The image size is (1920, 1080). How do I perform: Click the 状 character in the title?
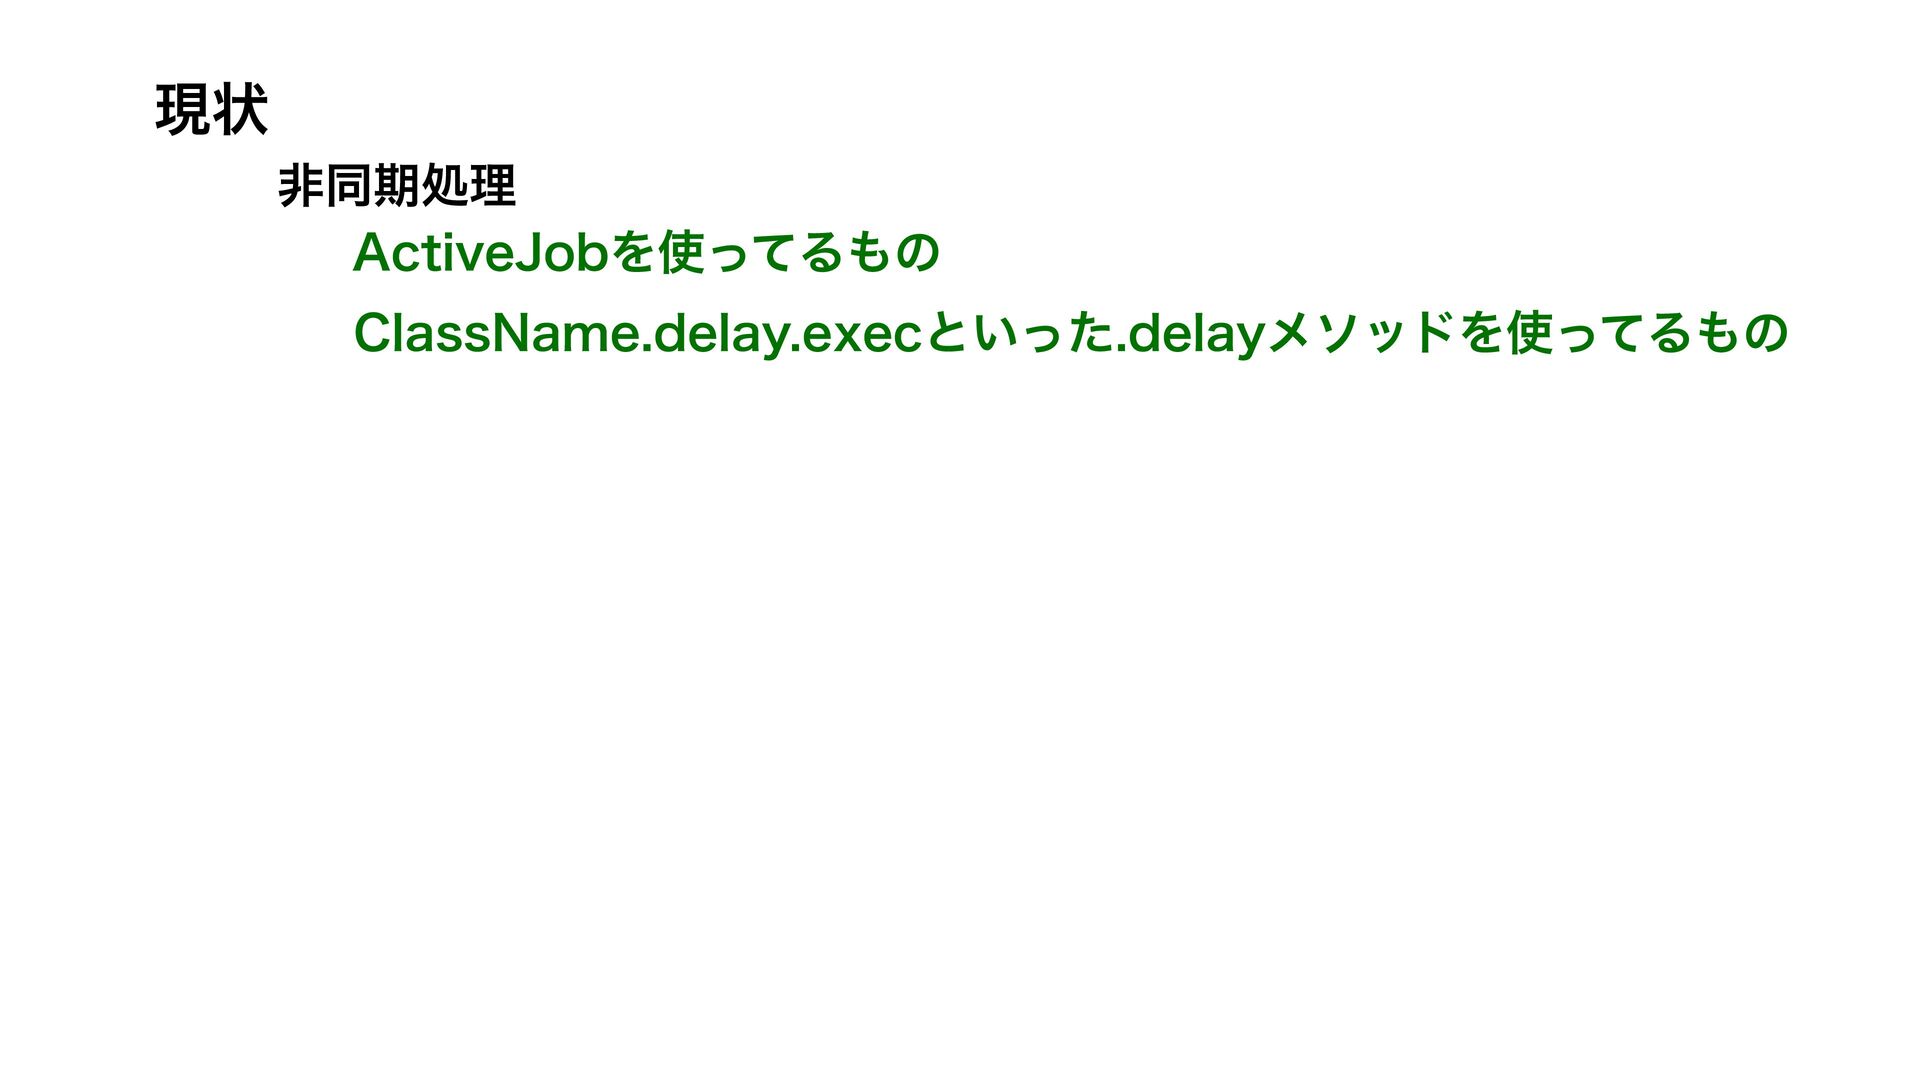pos(241,110)
